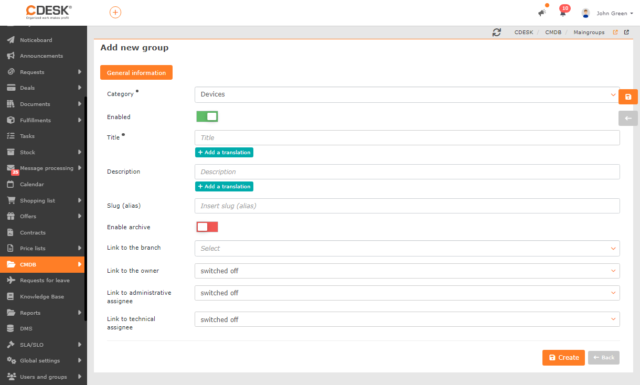Expand the Requests submenu arrow
Viewport: 640px width, 385px height.
click(80, 72)
